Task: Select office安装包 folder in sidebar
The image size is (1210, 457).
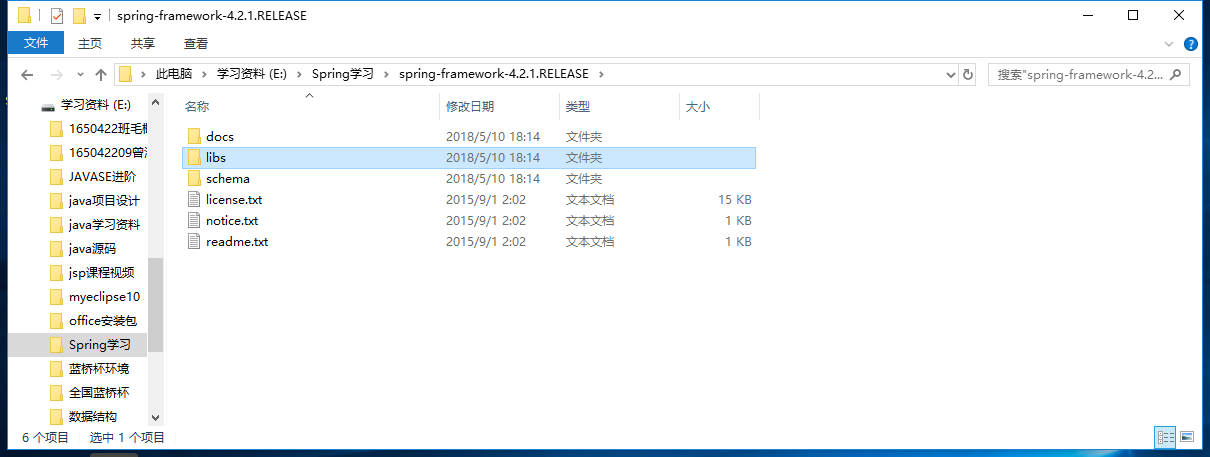Action: [x=102, y=320]
